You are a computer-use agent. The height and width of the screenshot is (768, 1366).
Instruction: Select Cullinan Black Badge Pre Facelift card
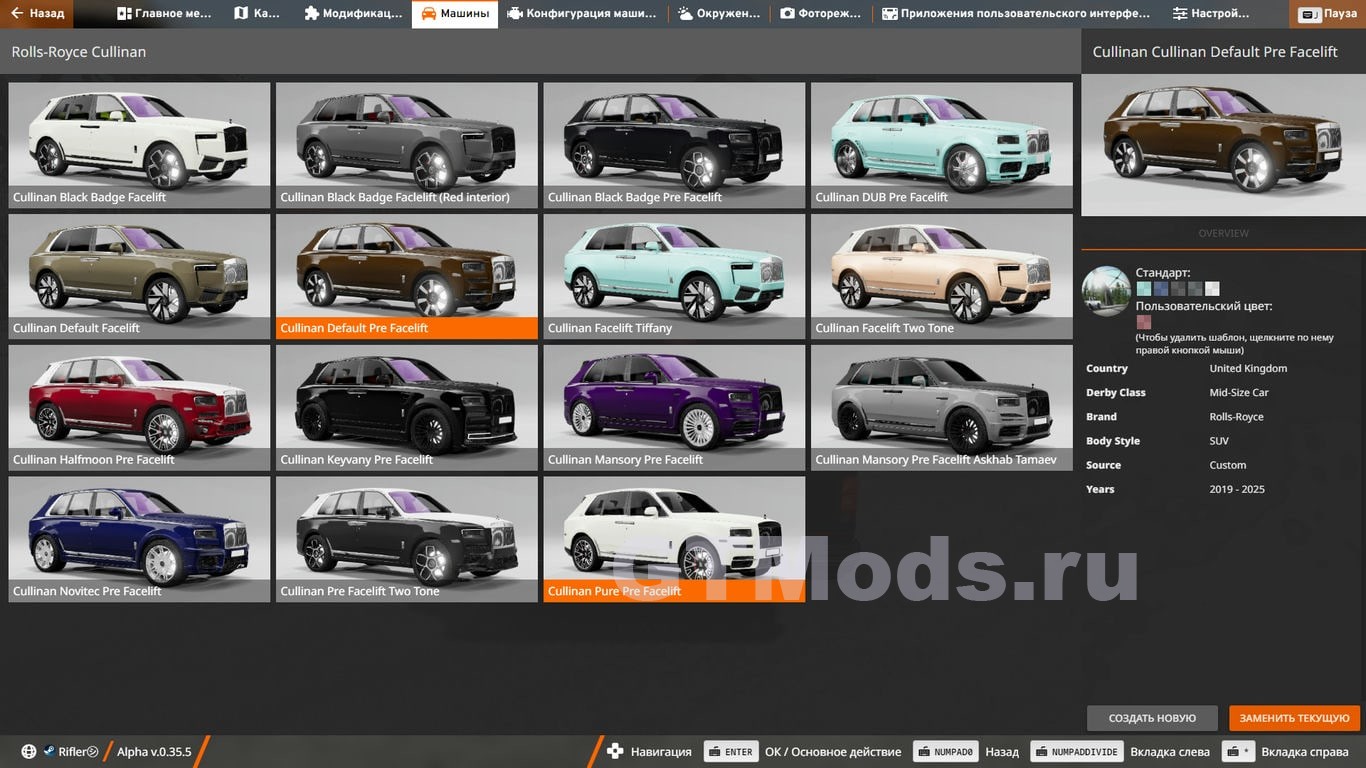674,145
